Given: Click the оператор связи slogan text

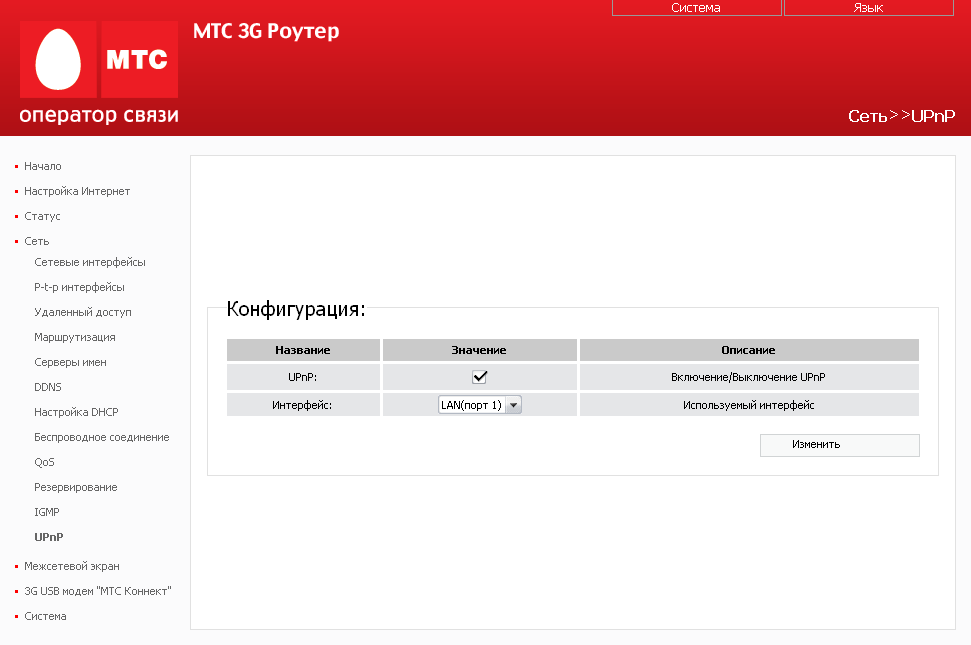Looking at the screenshot, I should click(x=99, y=115).
